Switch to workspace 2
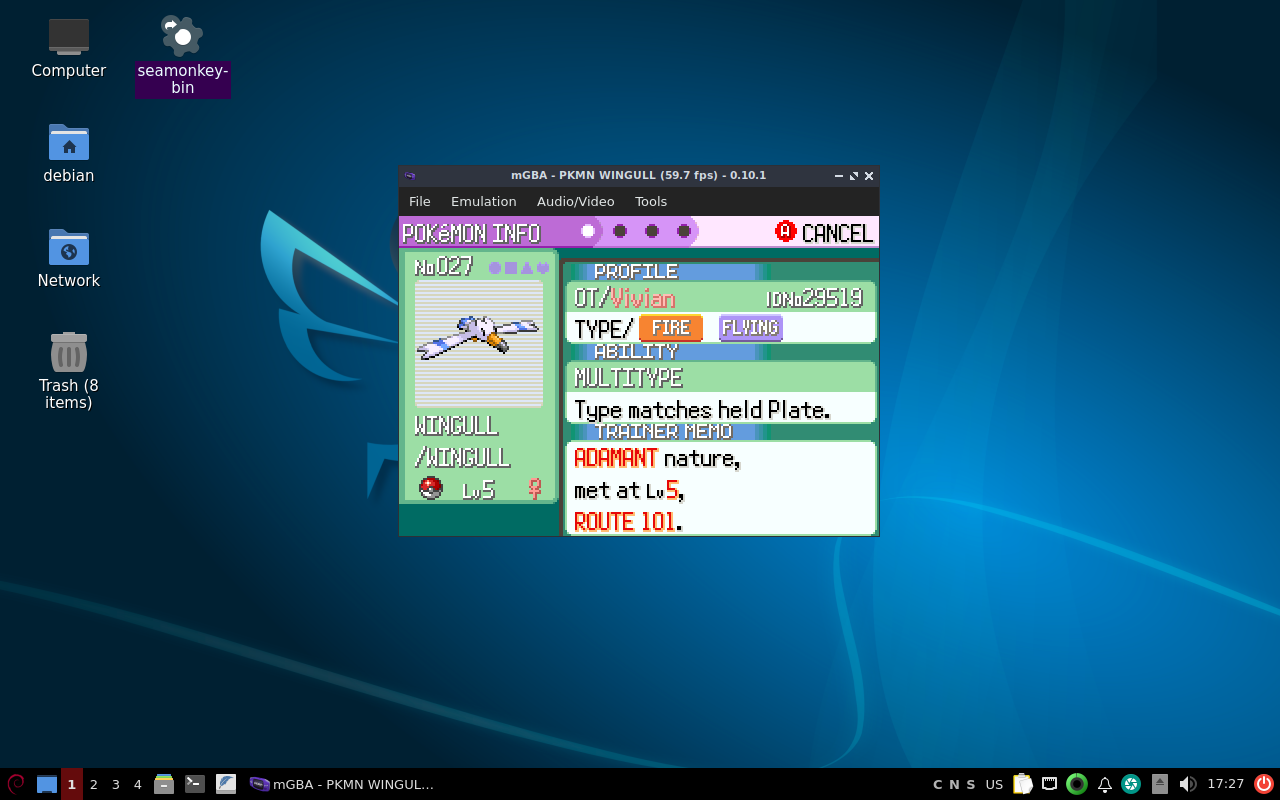This screenshot has width=1280, height=800. click(94, 784)
